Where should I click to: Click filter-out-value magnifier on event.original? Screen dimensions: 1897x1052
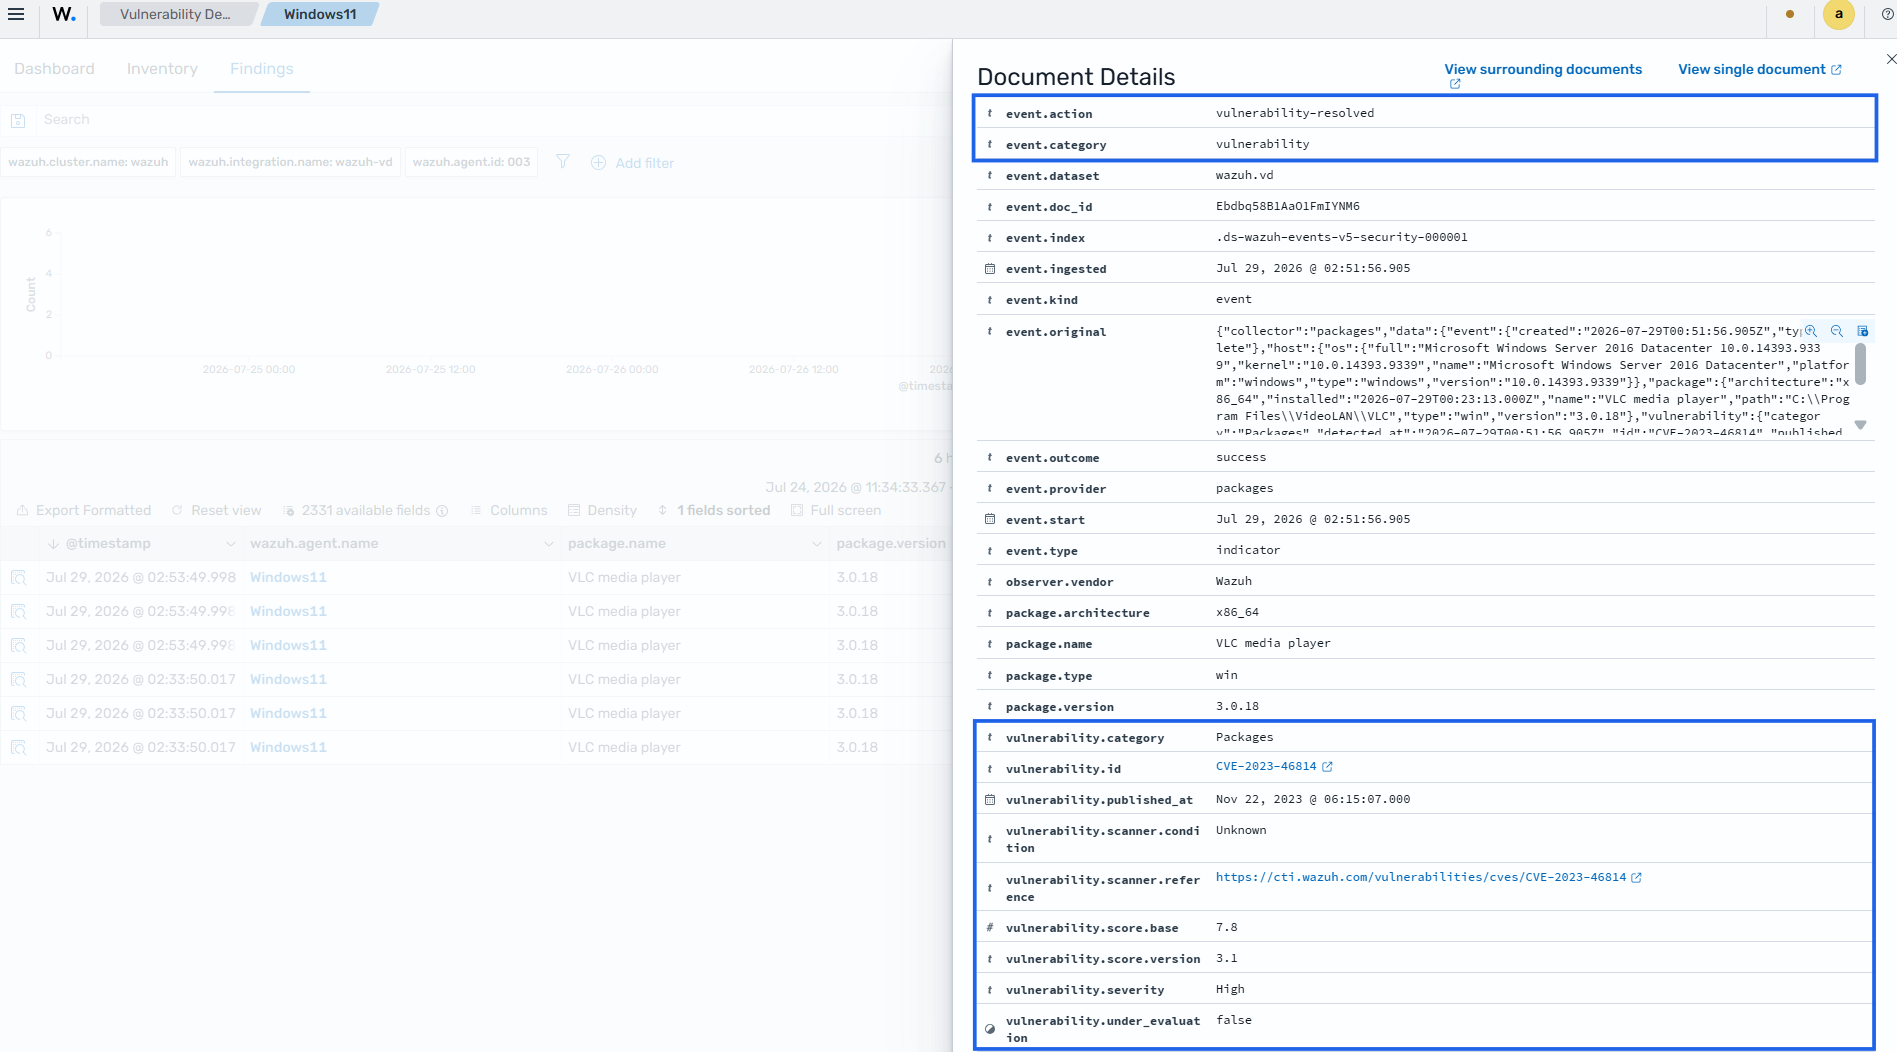[x=1837, y=331]
